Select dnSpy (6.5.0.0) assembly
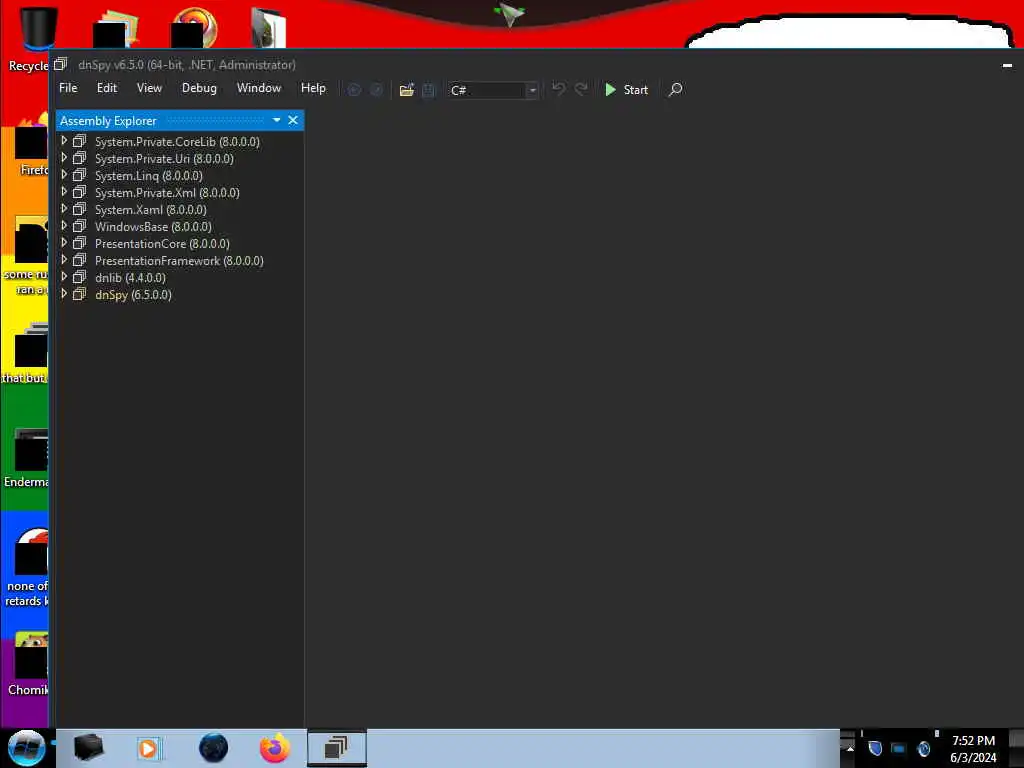 [133, 295]
